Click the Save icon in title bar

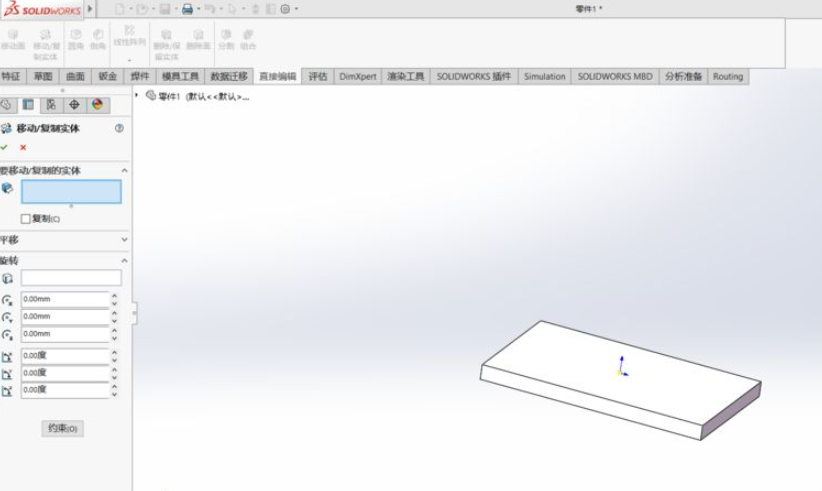click(165, 9)
